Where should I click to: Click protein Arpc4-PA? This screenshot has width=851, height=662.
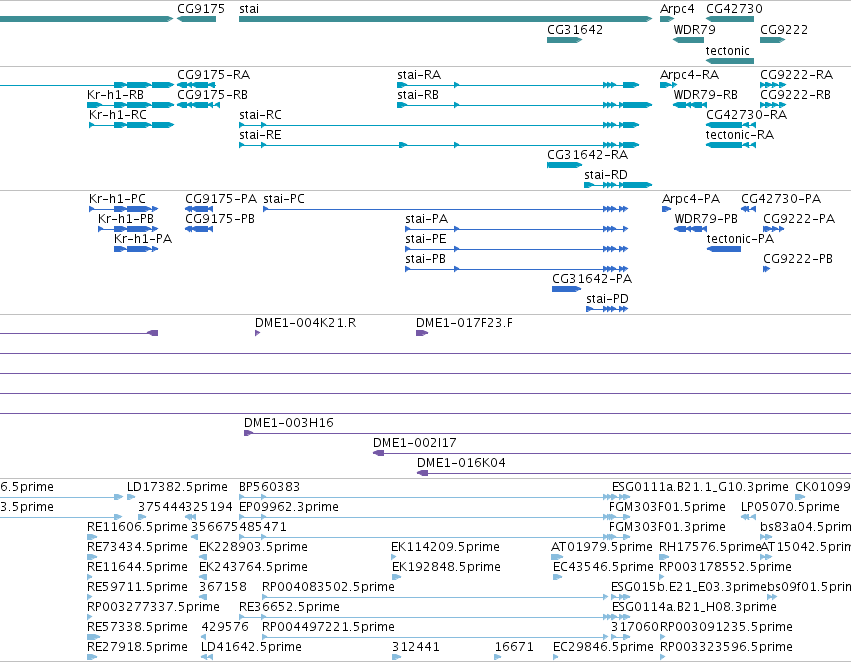click(666, 209)
